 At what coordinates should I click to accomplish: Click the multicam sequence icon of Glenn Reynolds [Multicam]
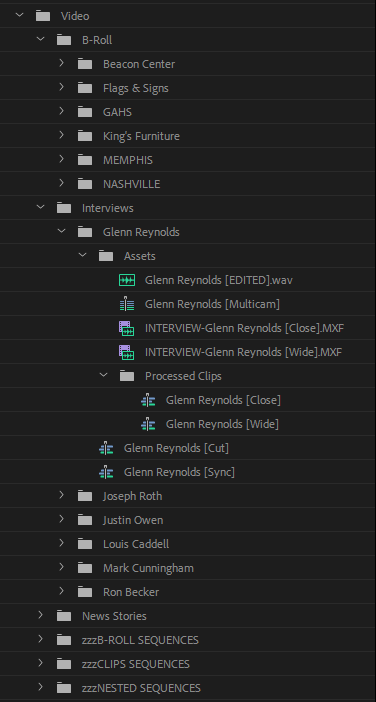(x=127, y=304)
